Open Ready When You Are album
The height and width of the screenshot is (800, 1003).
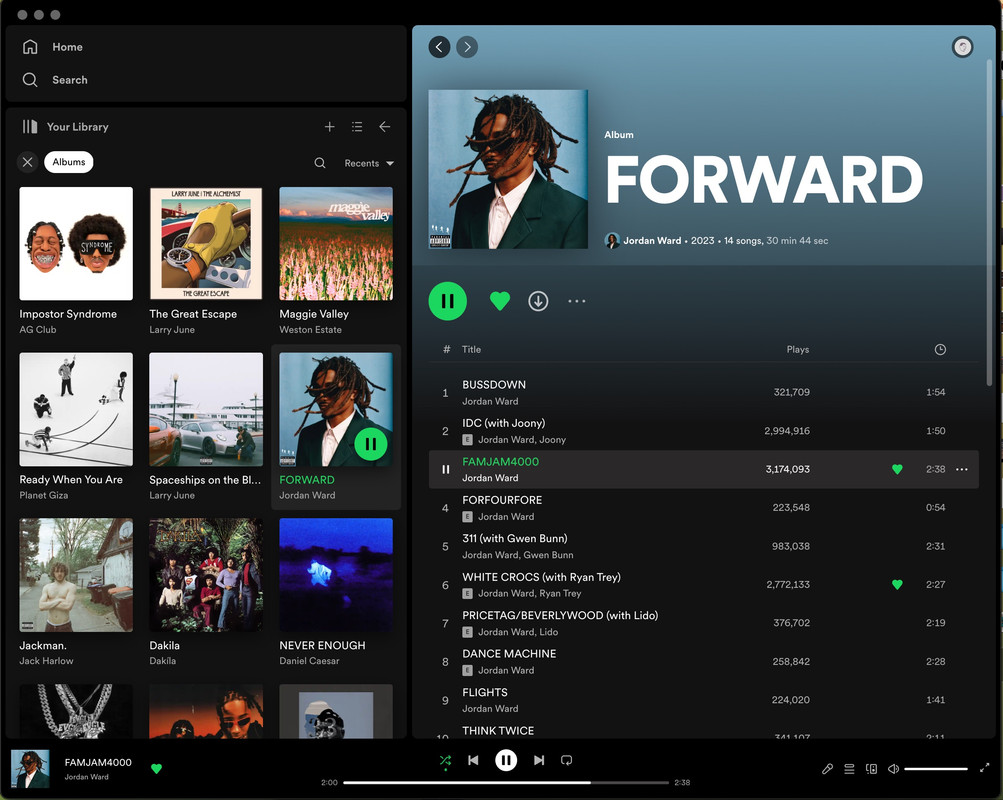click(76, 427)
